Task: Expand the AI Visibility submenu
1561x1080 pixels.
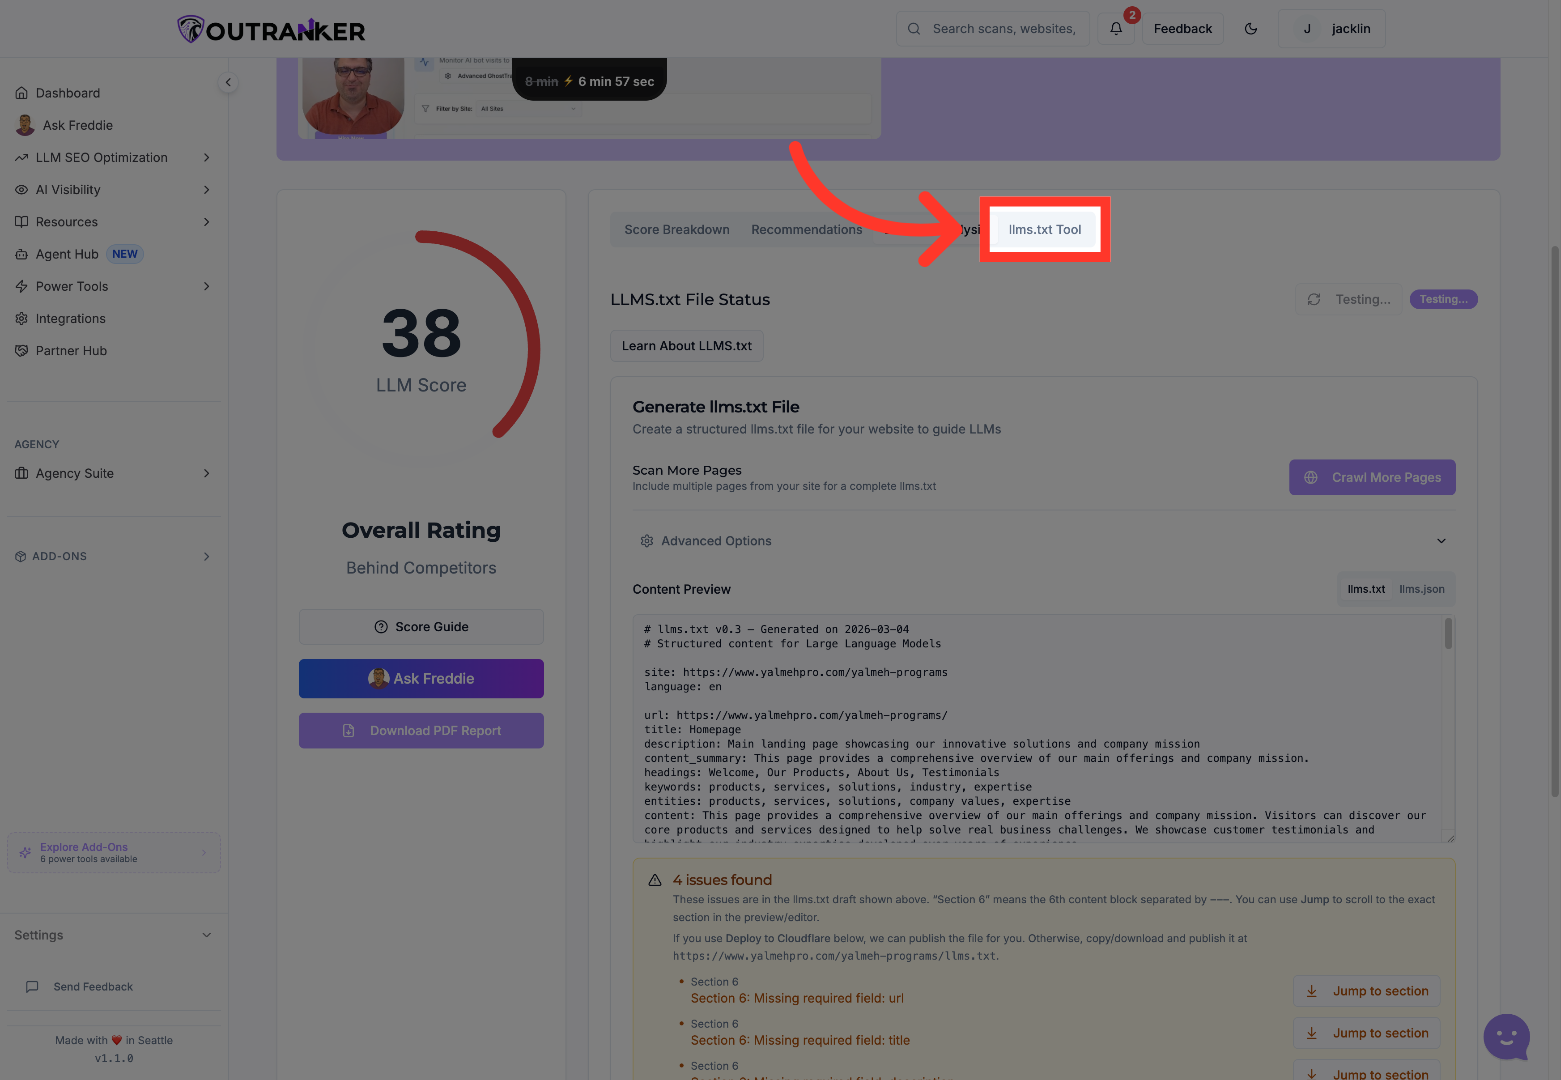Action: click(x=207, y=189)
